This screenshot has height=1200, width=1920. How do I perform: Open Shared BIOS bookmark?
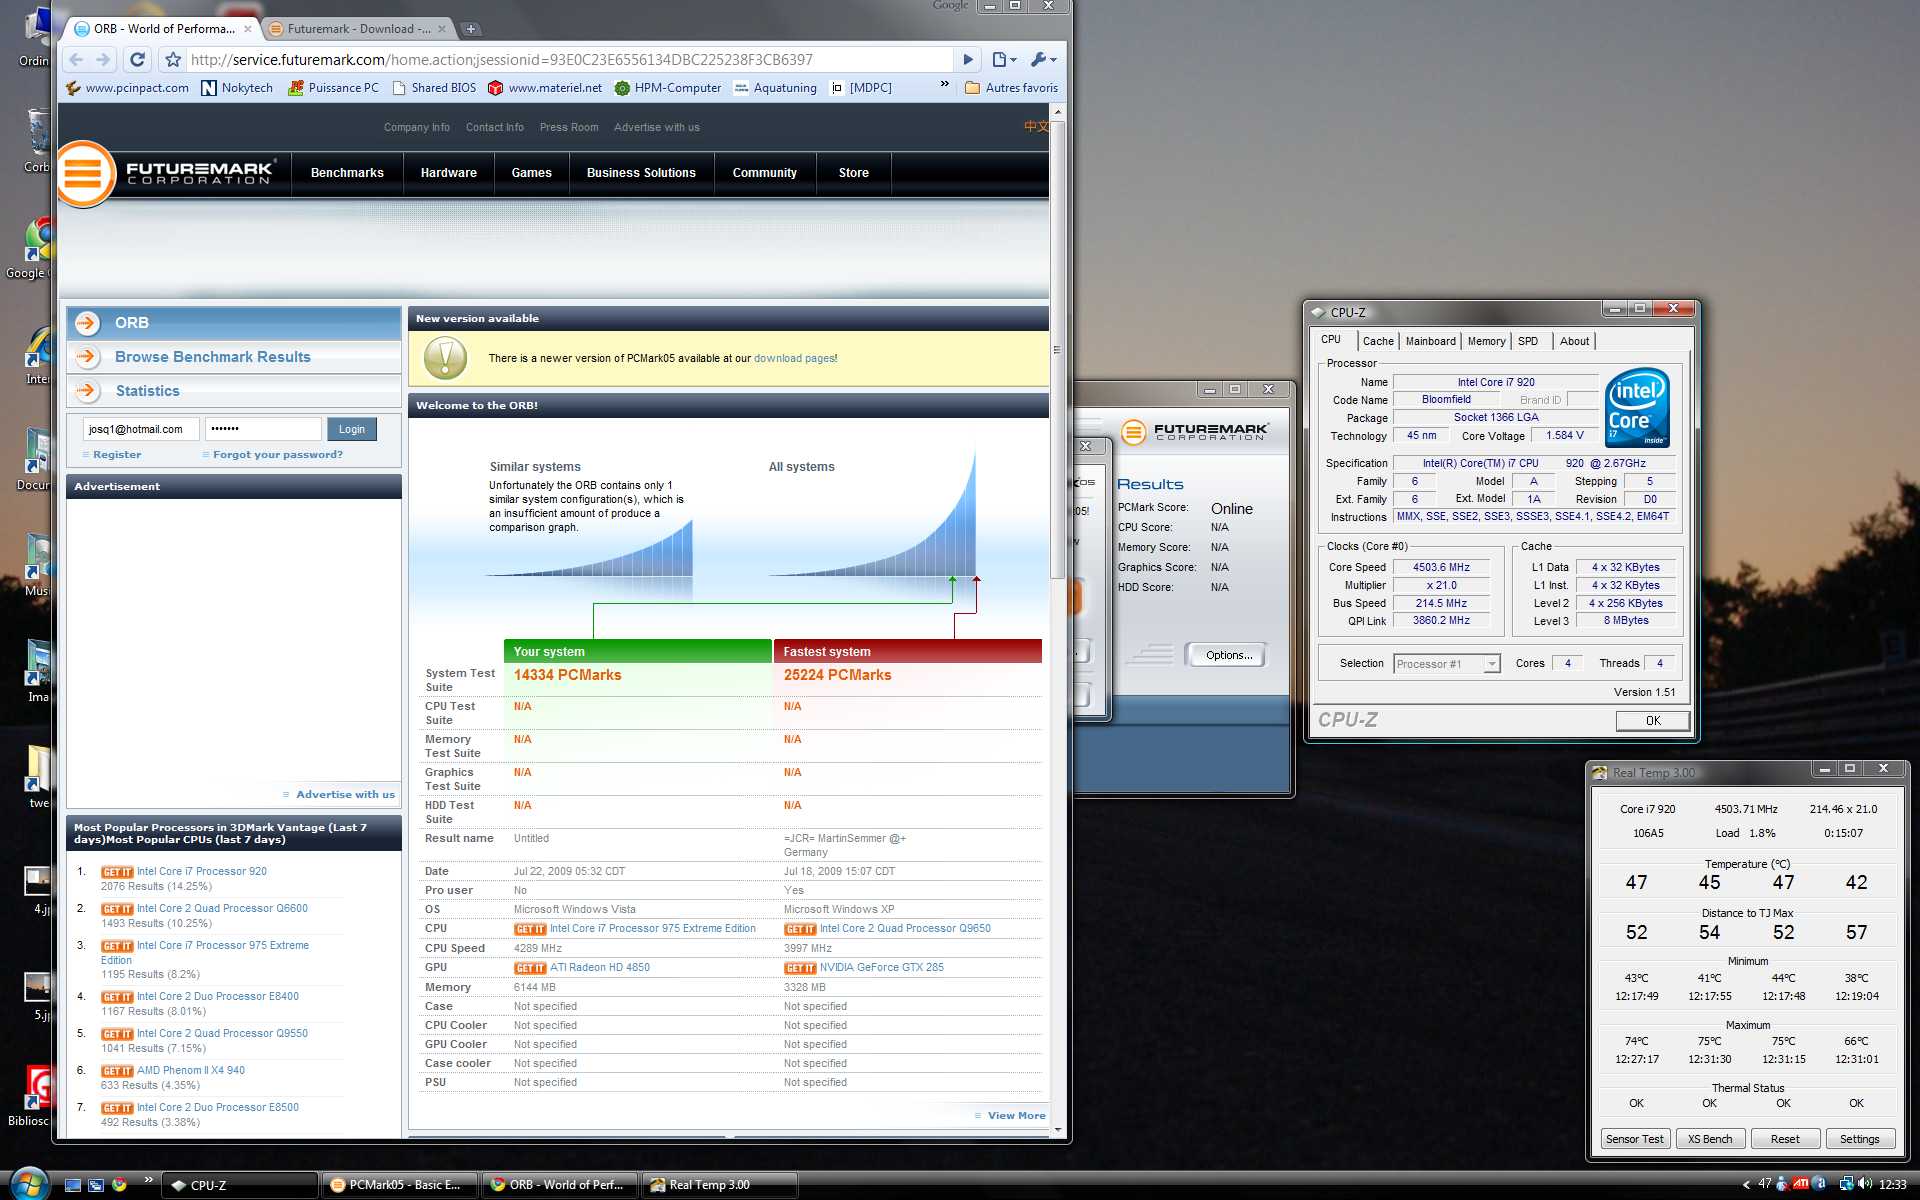click(434, 88)
